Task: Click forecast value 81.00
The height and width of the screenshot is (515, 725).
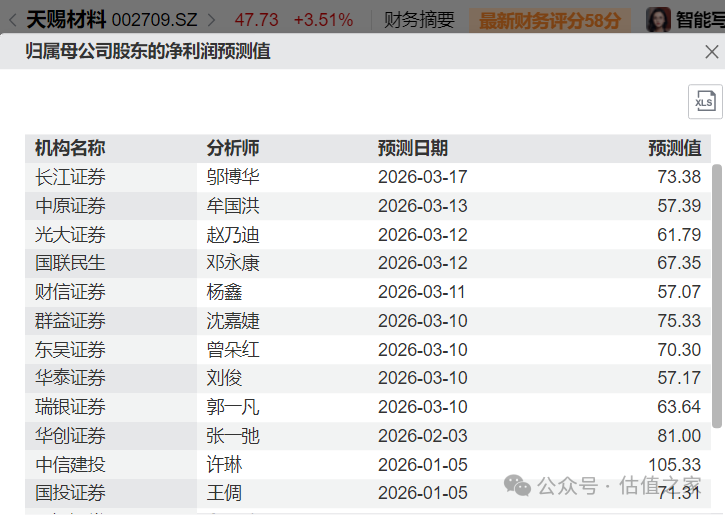Action: click(679, 436)
